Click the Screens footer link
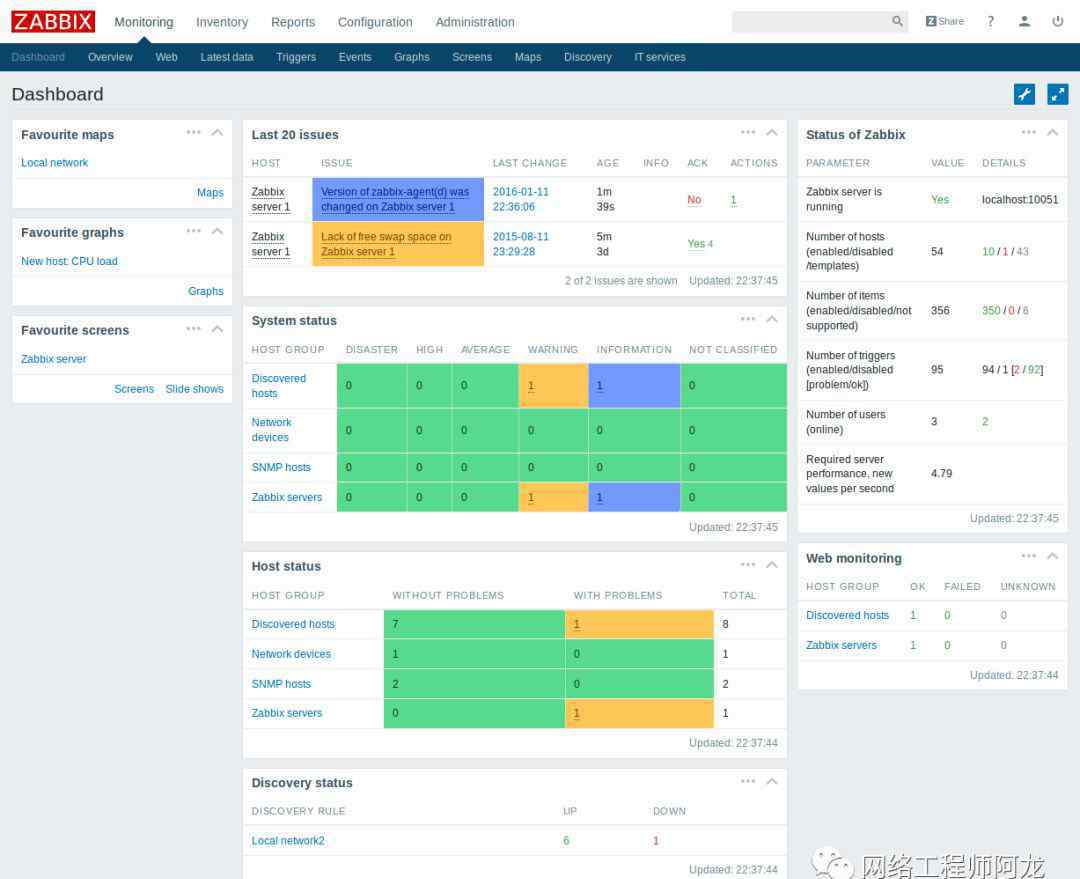Viewport: 1080px width, 879px height. (134, 389)
